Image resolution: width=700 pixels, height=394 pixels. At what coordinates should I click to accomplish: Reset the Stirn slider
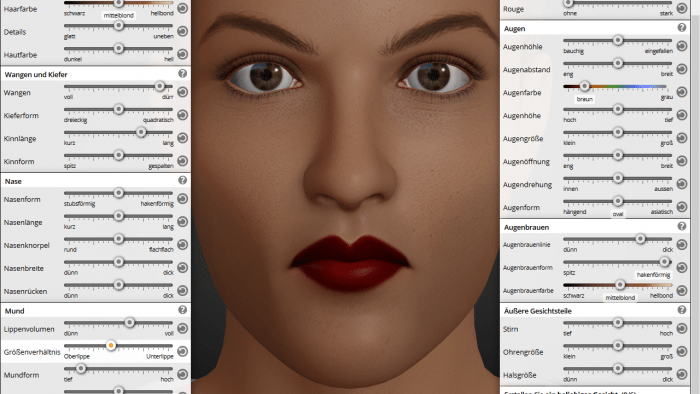click(x=682, y=328)
